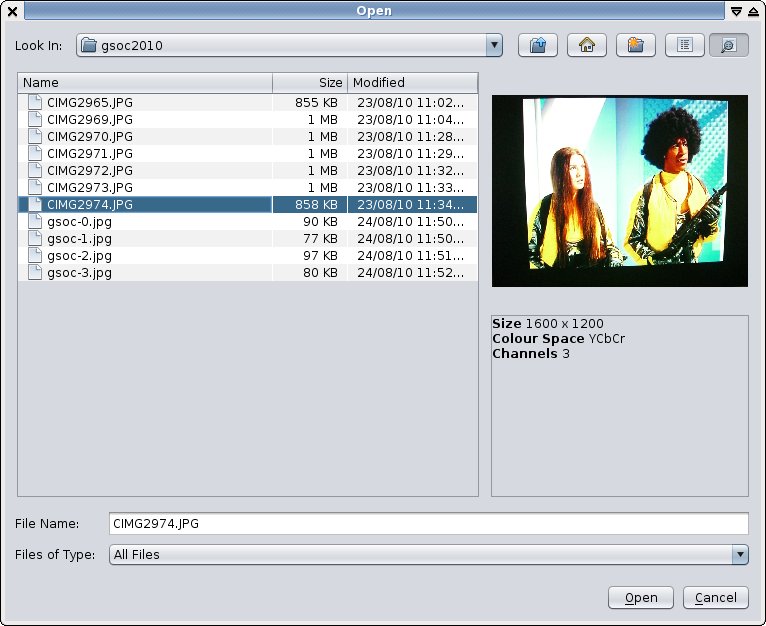
Task: Click modified date 23/08/10 11:02
Action: (x=410, y=103)
